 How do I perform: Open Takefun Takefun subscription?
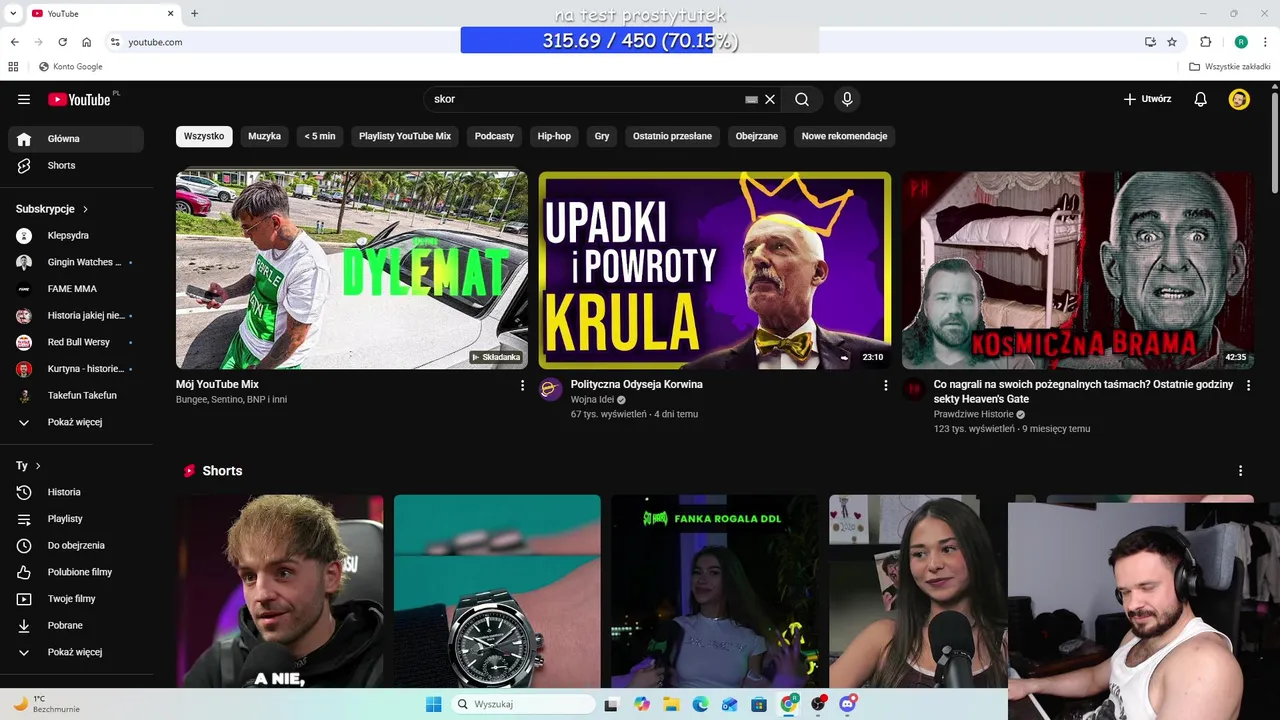[76, 395]
